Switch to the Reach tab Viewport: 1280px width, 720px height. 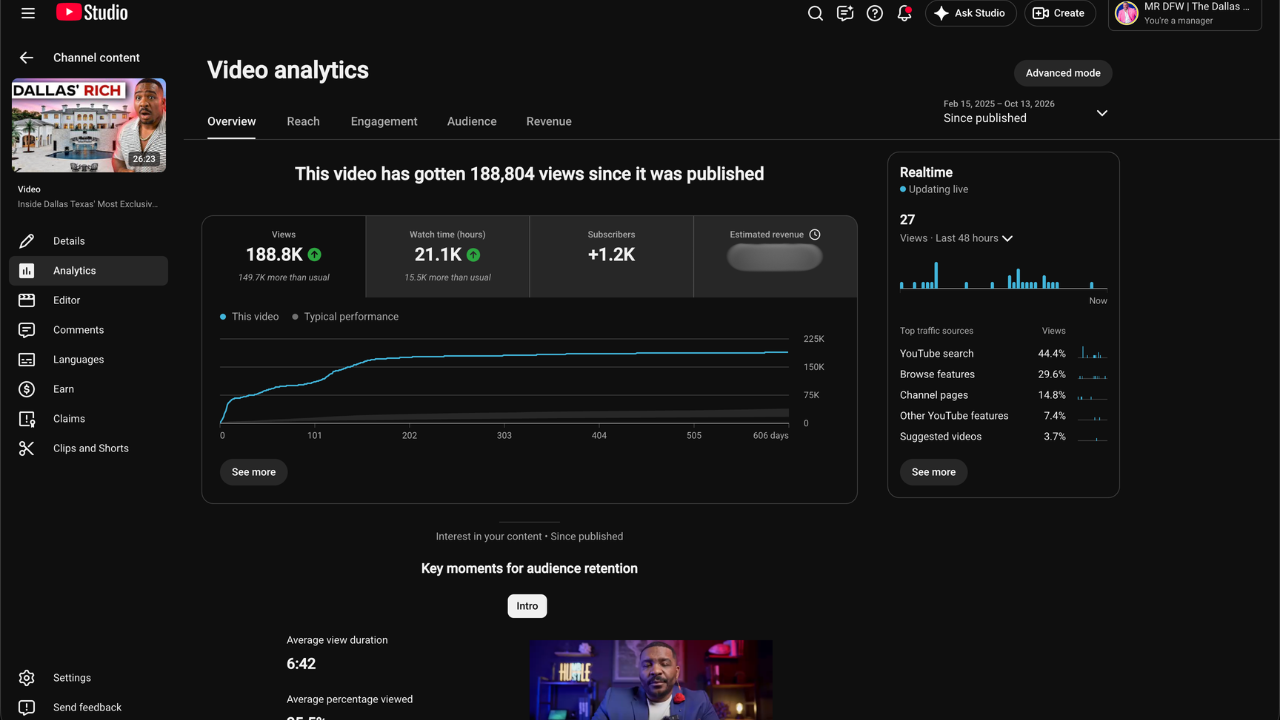pyautogui.click(x=303, y=121)
